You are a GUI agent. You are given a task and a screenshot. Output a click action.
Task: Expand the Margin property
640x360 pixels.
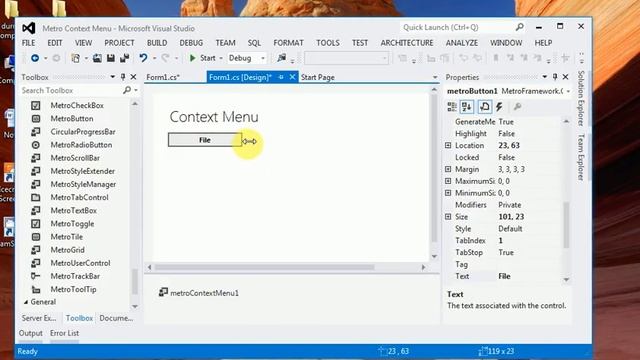coord(448,169)
